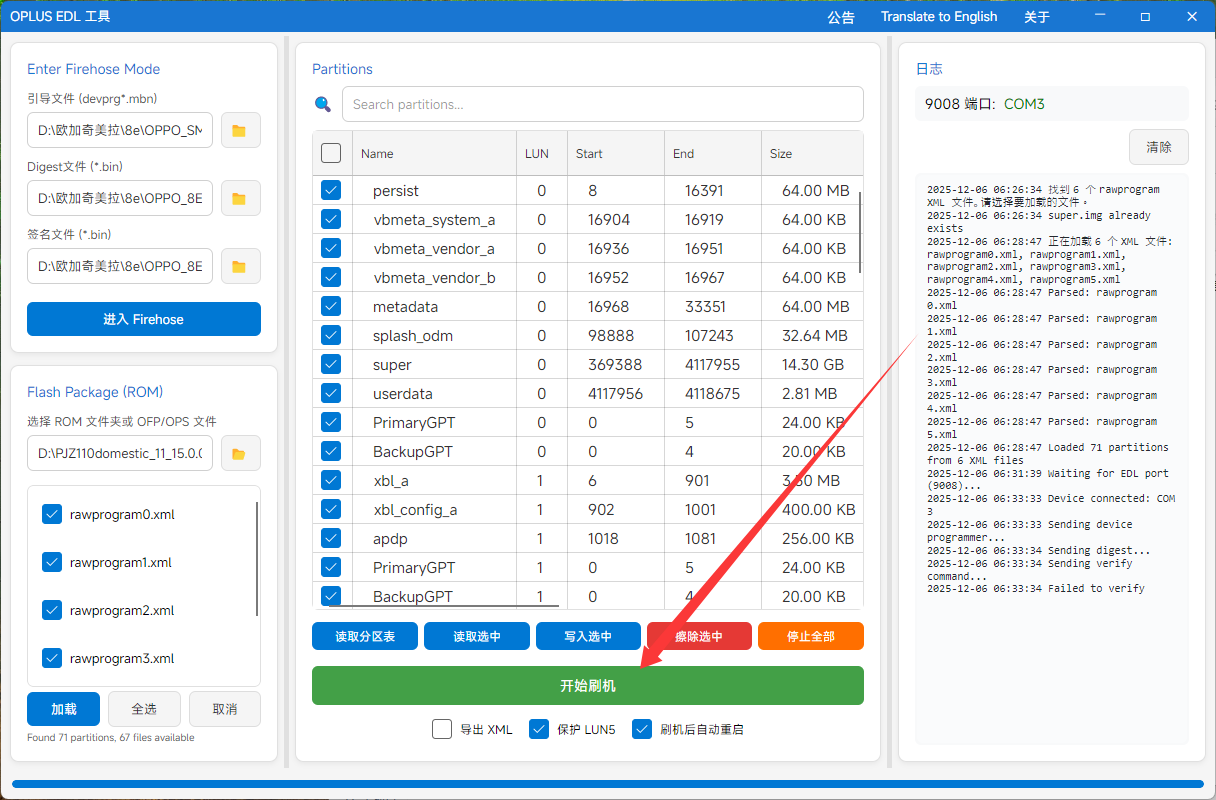Screen dimensions: 1216x800
Task: Click the partition table vertical scrollbar
Action: pyautogui.click(x=860, y=230)
